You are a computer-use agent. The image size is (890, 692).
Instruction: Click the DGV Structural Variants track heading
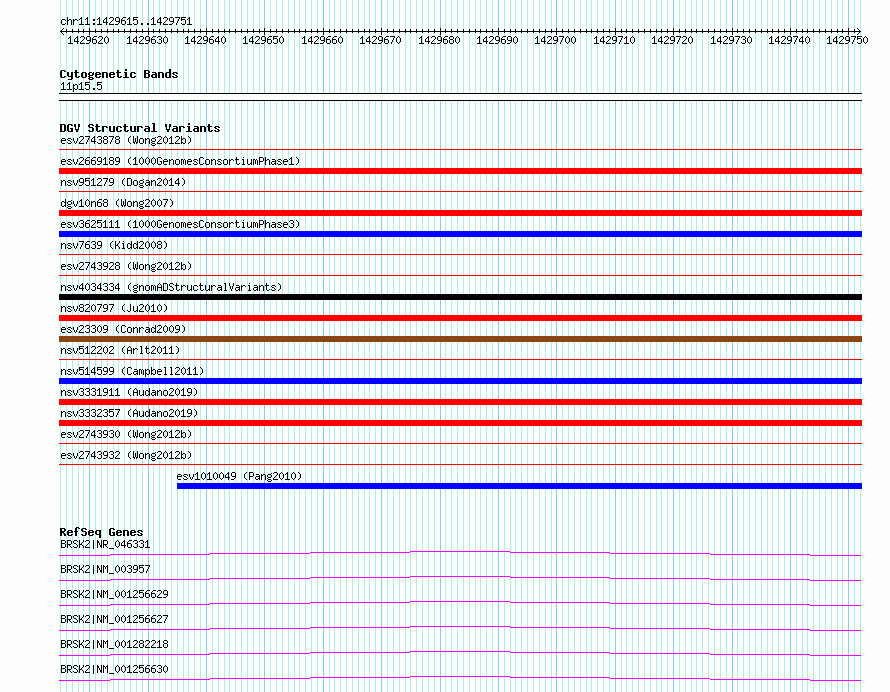pyautogui.click(x=140, y=128)
